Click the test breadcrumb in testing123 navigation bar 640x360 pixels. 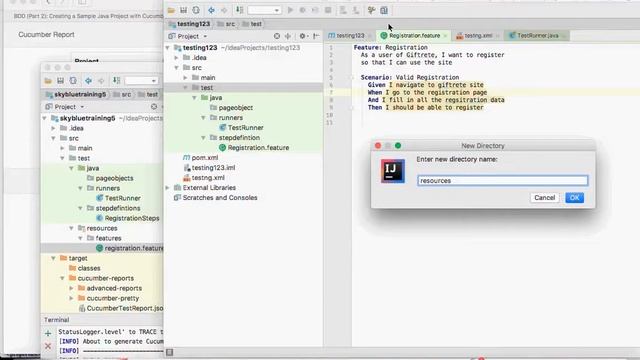[252, 24]
